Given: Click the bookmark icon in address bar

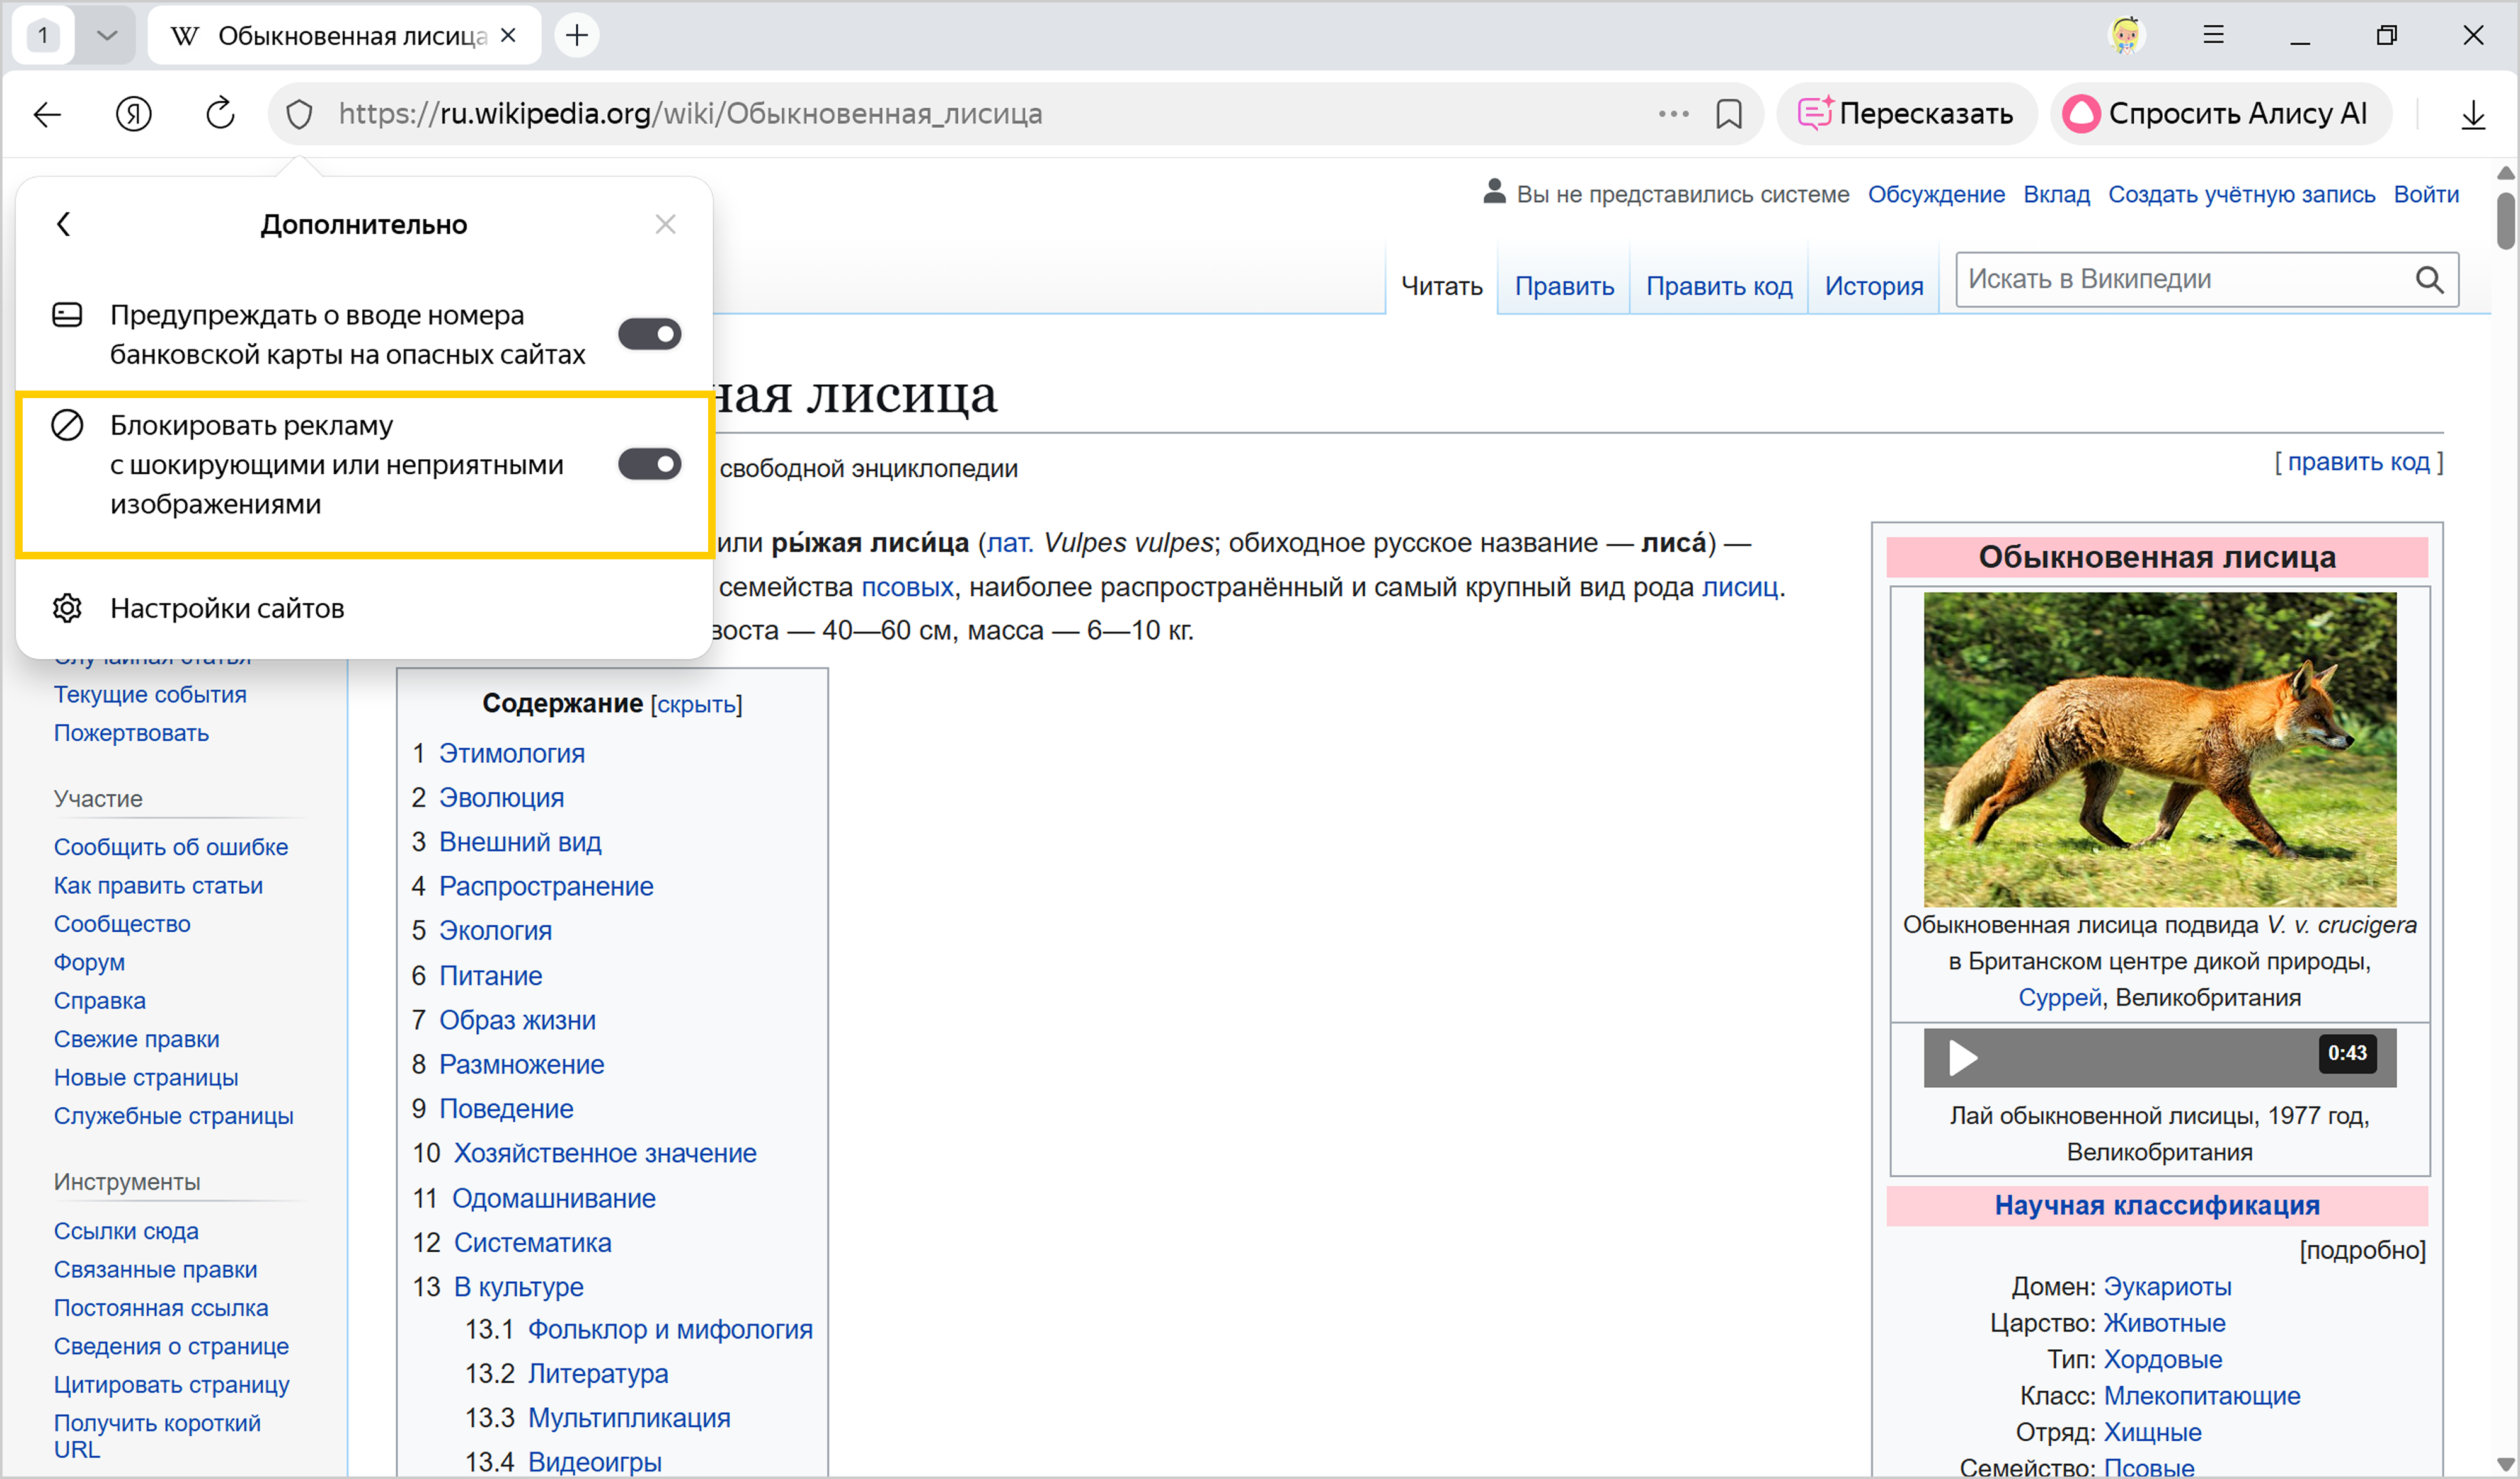Looking at the screenshot, I should [x=1729, y=114].
